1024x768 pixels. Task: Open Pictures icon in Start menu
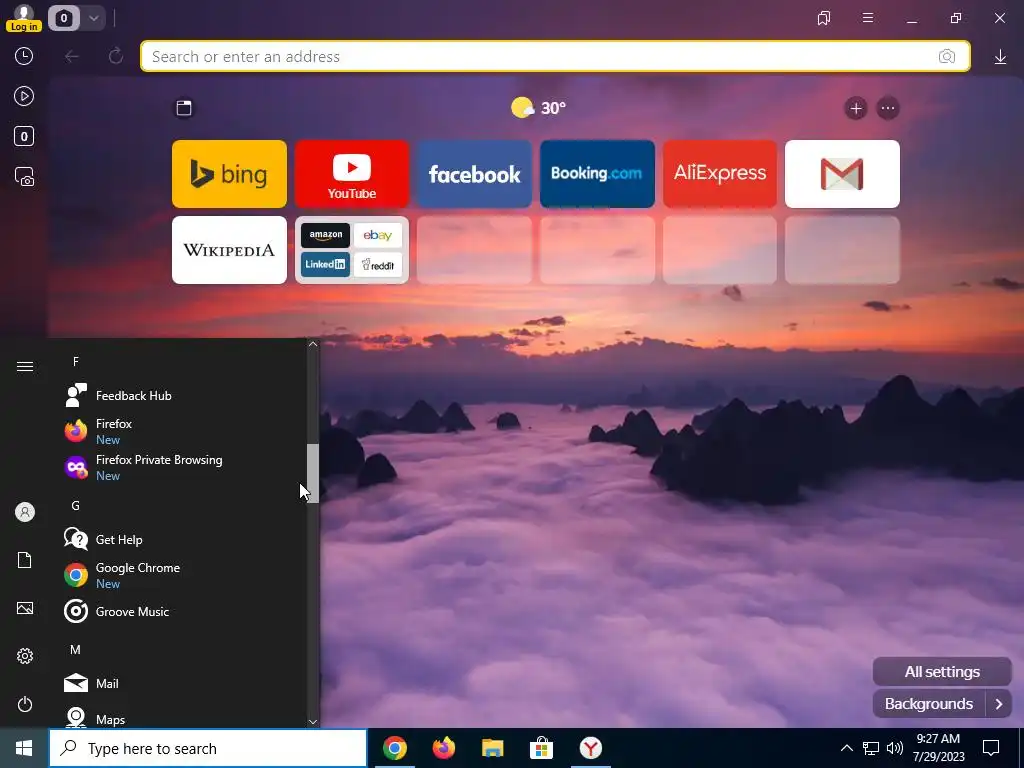point(25,609)
